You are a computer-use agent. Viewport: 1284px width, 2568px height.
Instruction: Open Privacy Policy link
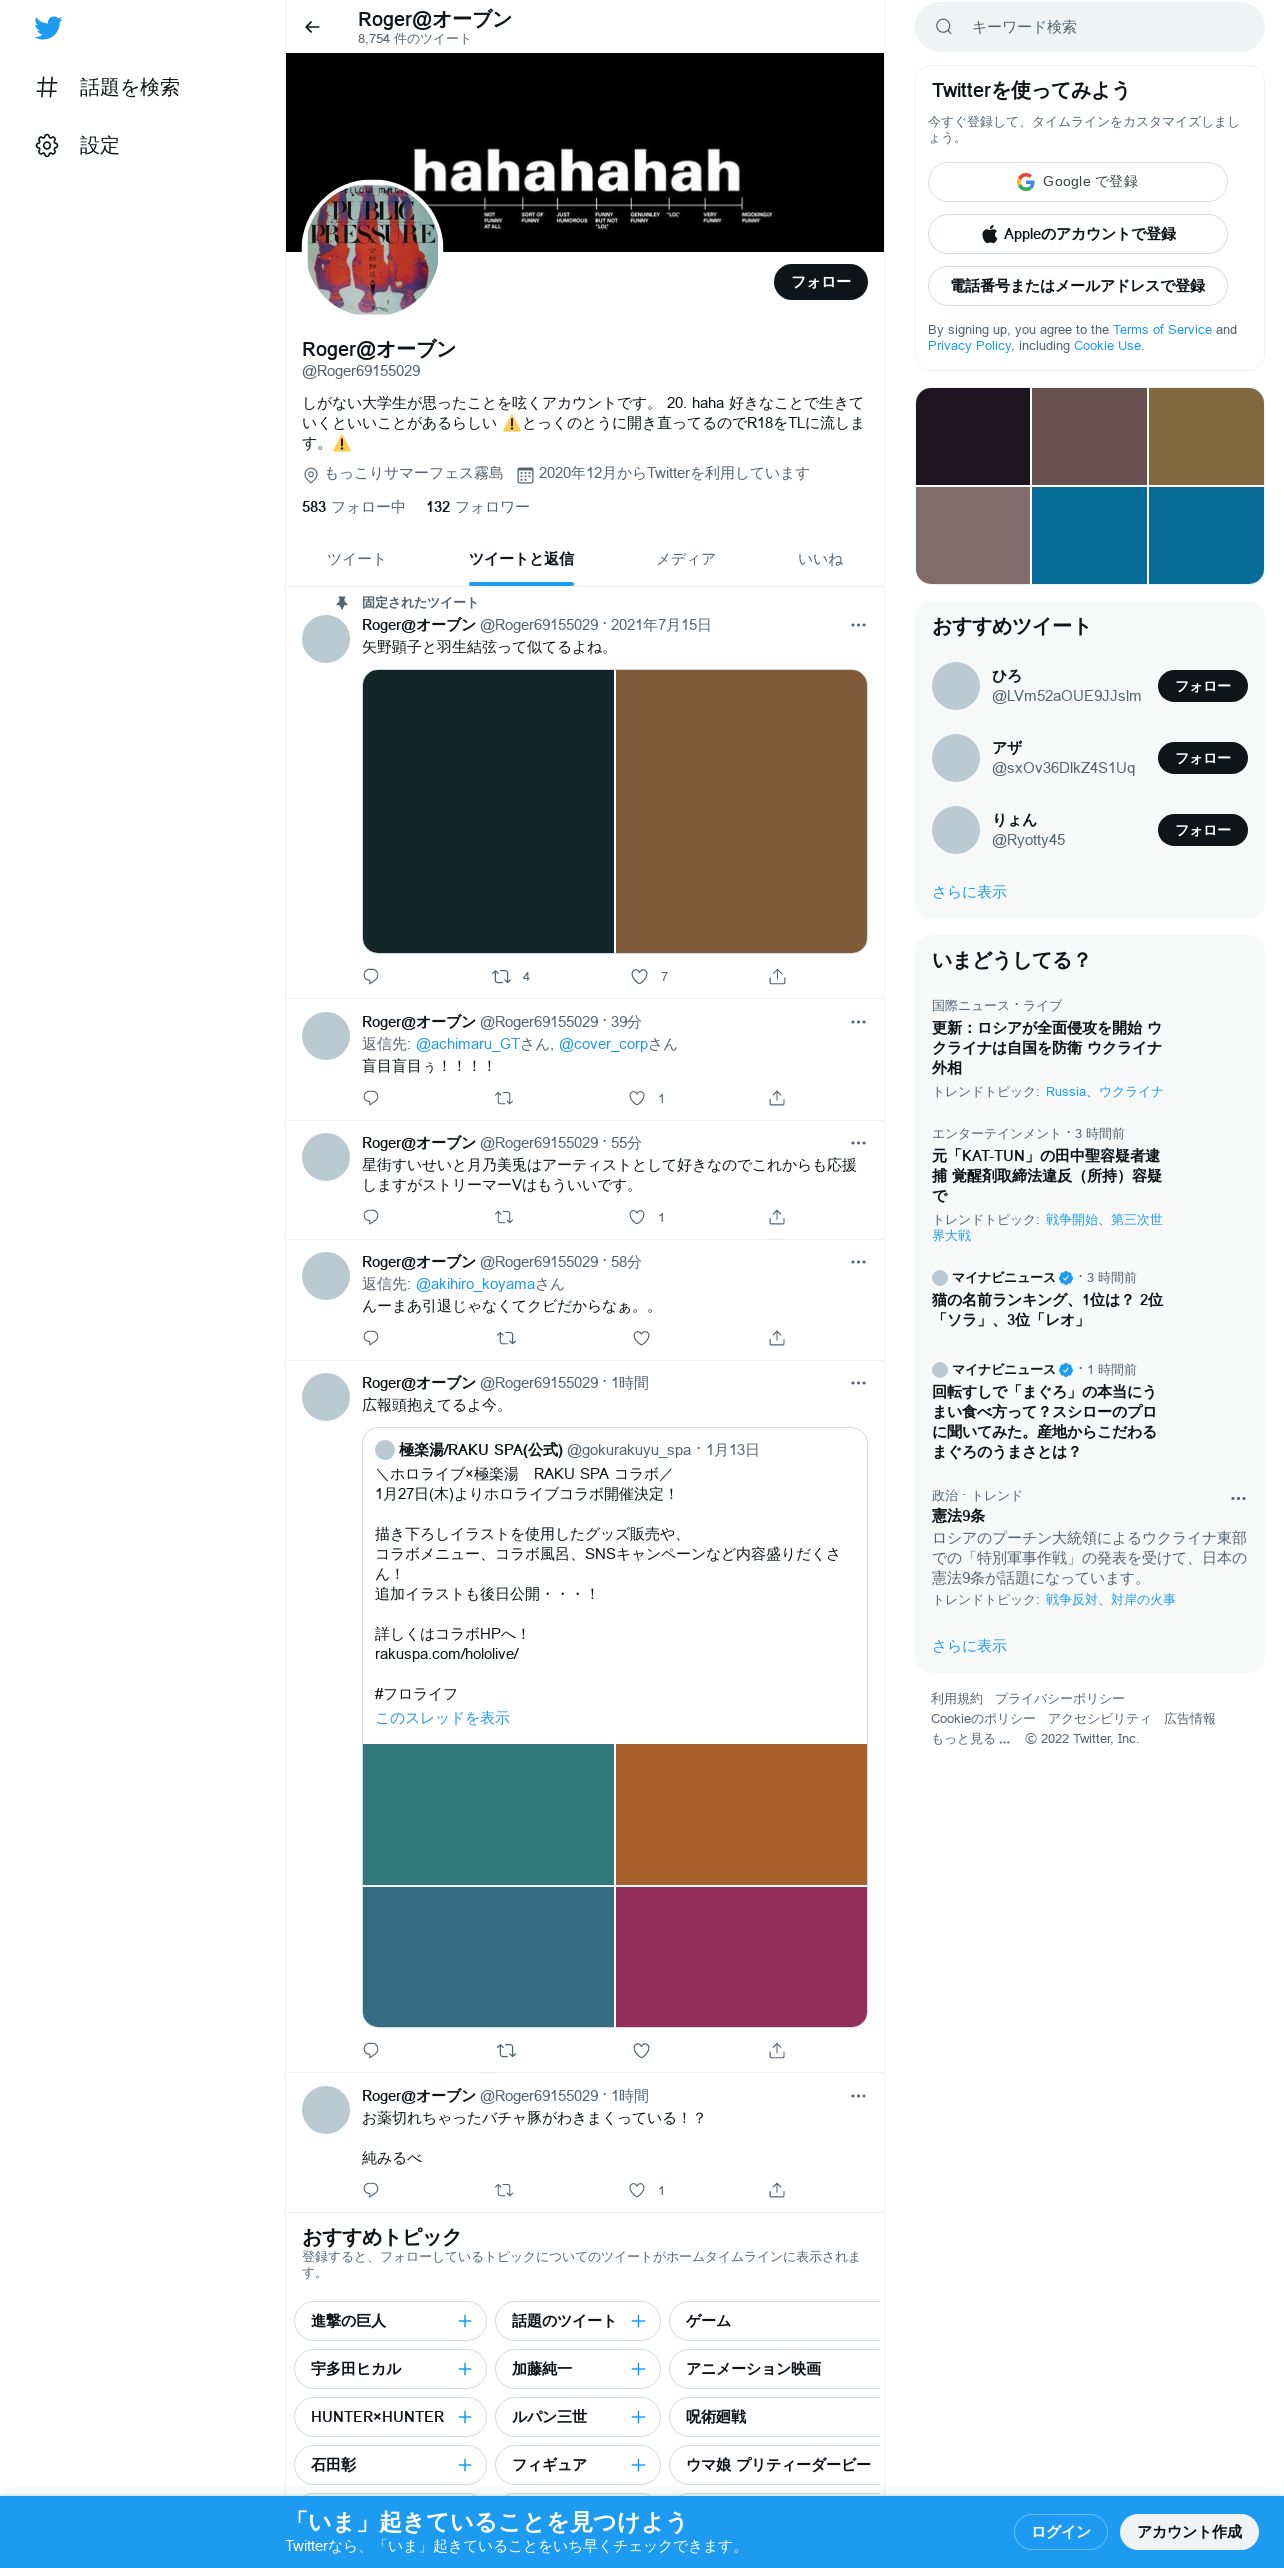(x=969, y=345)
